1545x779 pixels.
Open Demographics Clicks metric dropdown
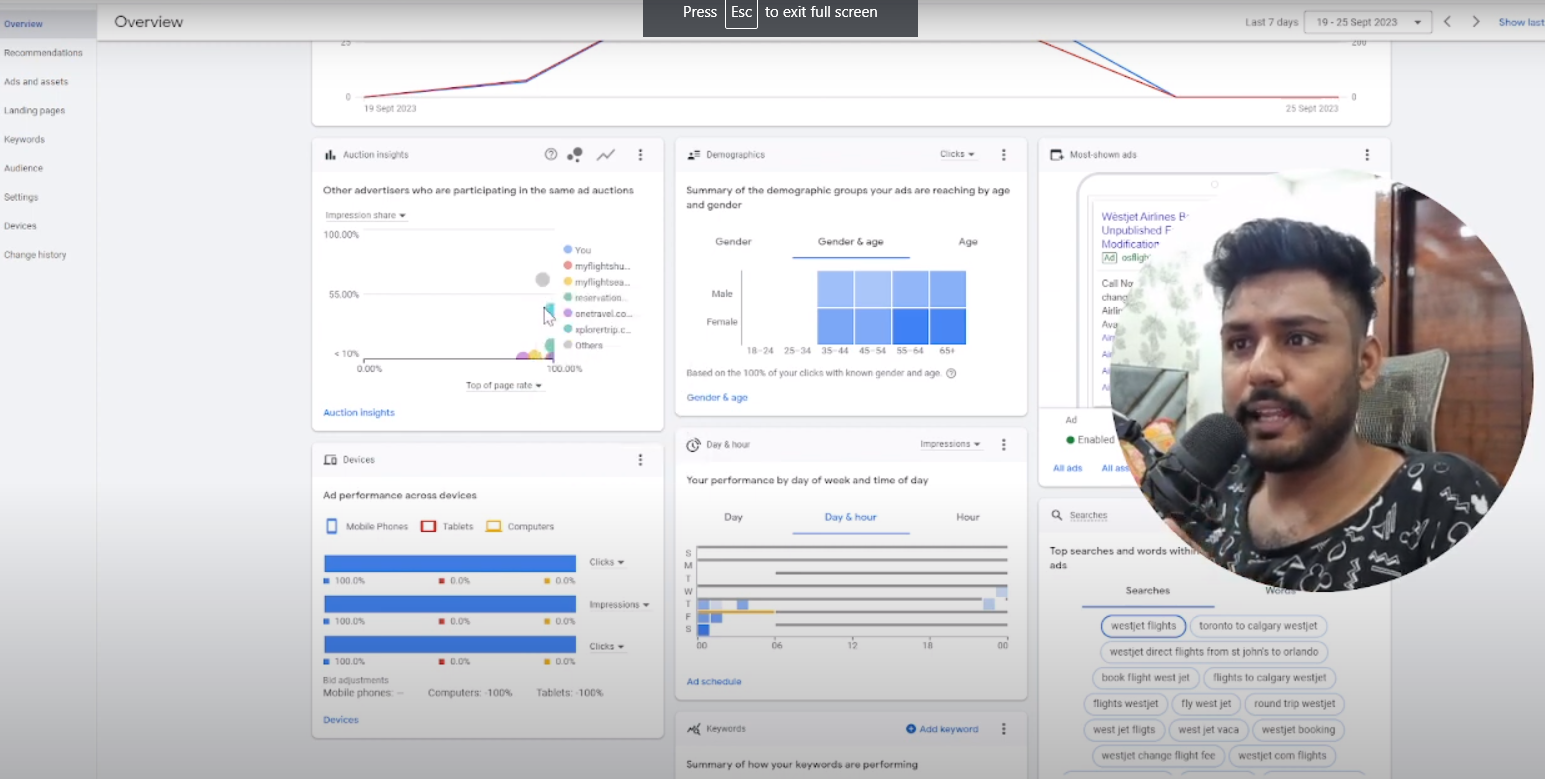click(x=957, y=154)
